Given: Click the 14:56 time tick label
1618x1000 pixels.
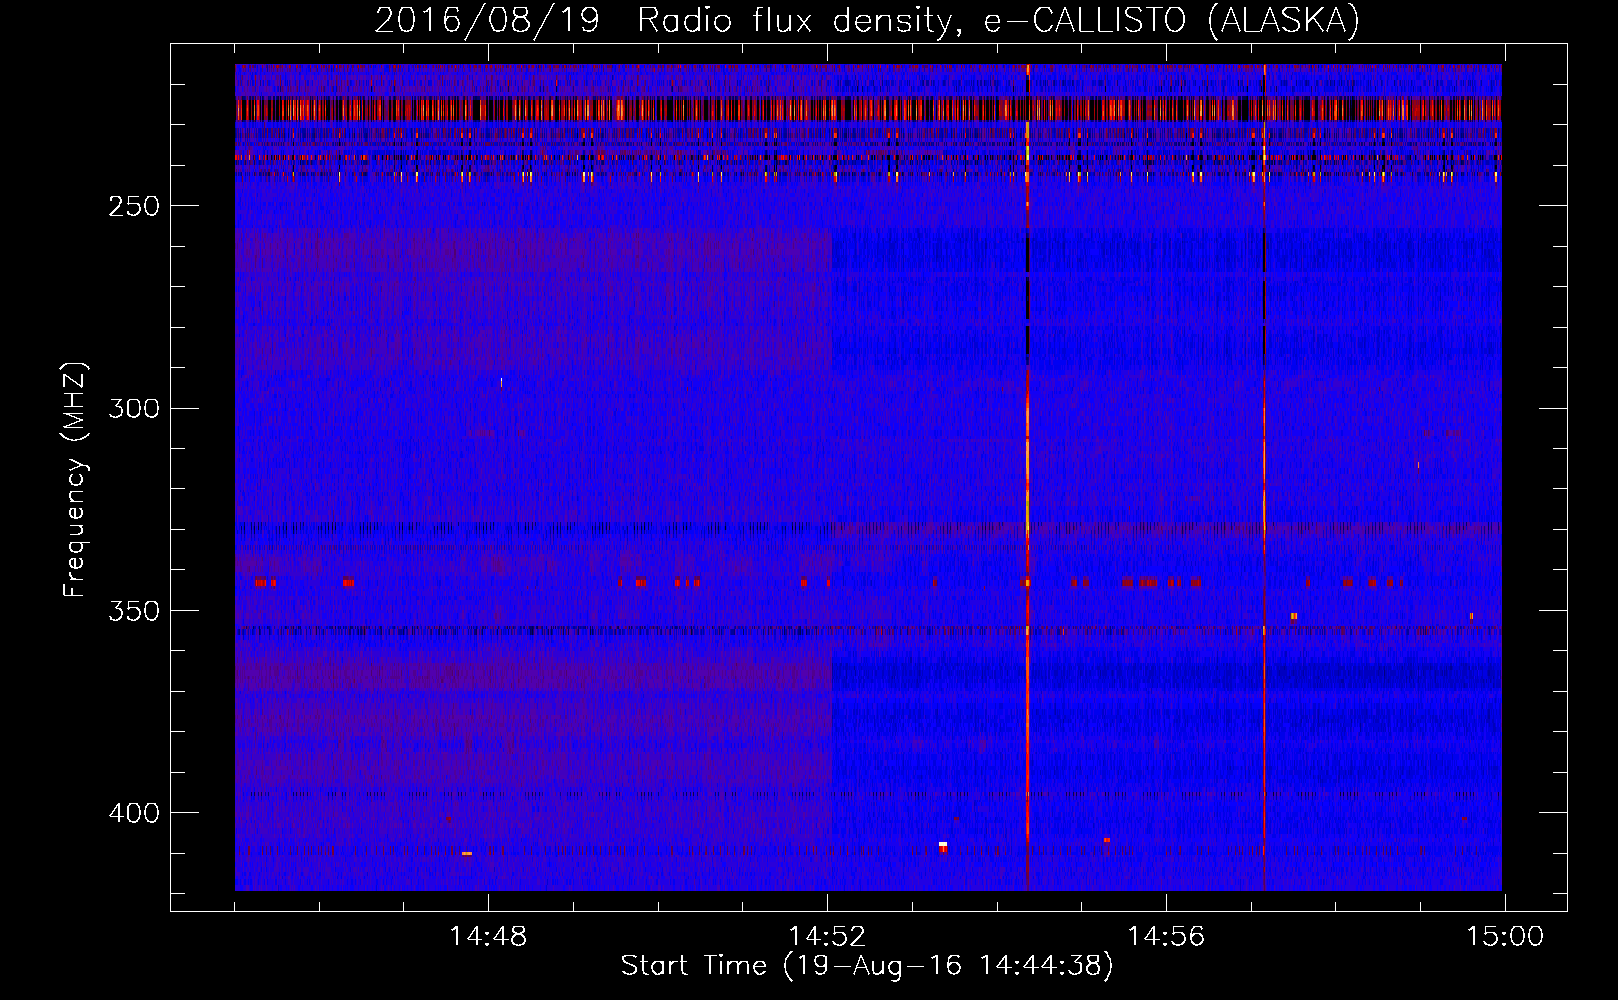Looking at the screenshot, I should 1166,937.
